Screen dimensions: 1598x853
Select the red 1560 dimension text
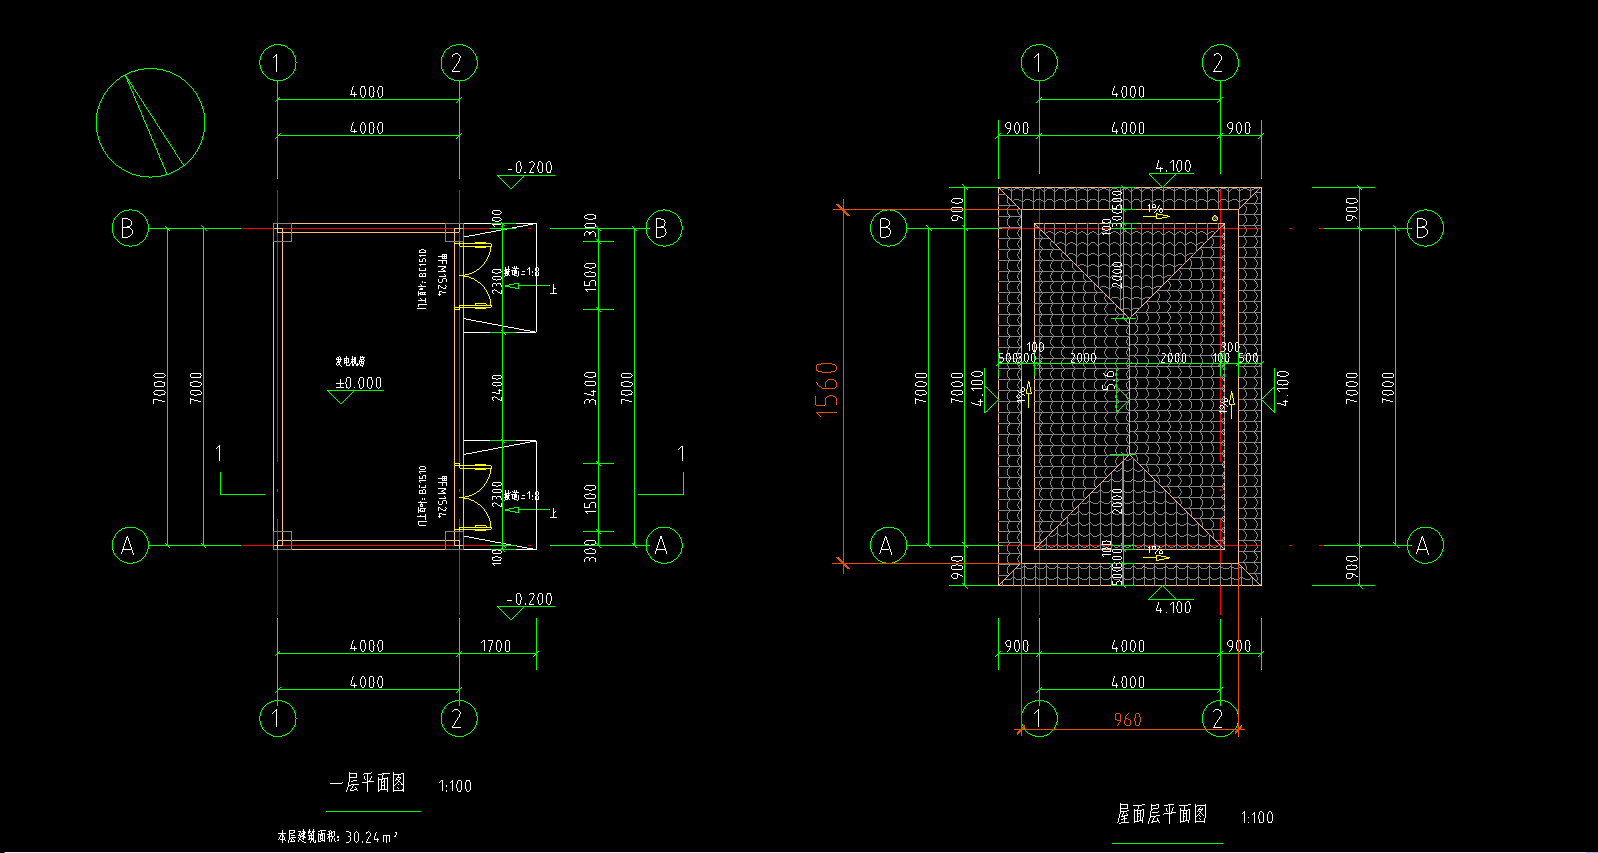pyautogui.click(x=827, y=389)
